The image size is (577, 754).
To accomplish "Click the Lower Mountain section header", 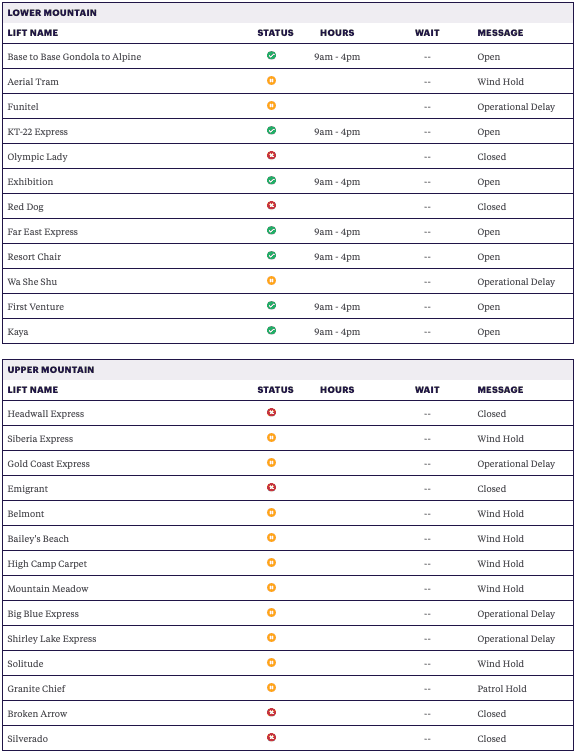I will pyautogui.click(x=52, y=13).
